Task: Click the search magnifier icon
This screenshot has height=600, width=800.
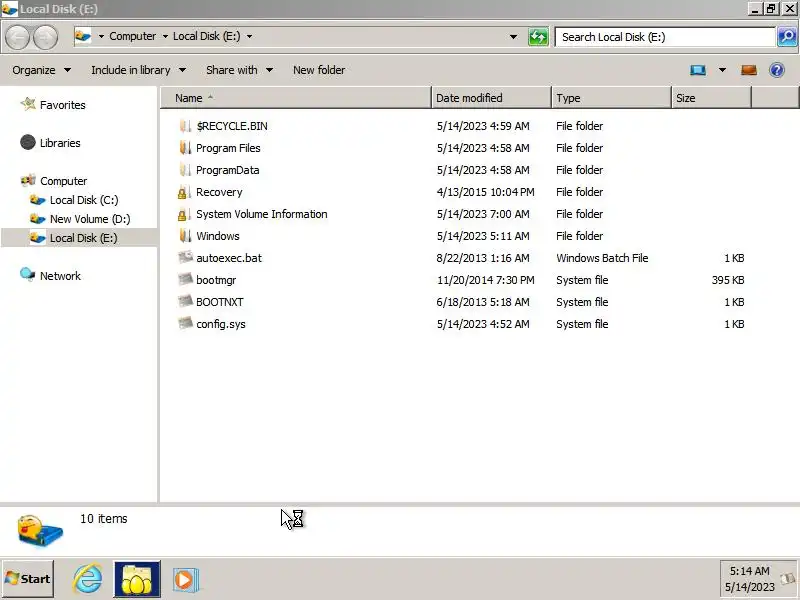Action: coord(787,37)
